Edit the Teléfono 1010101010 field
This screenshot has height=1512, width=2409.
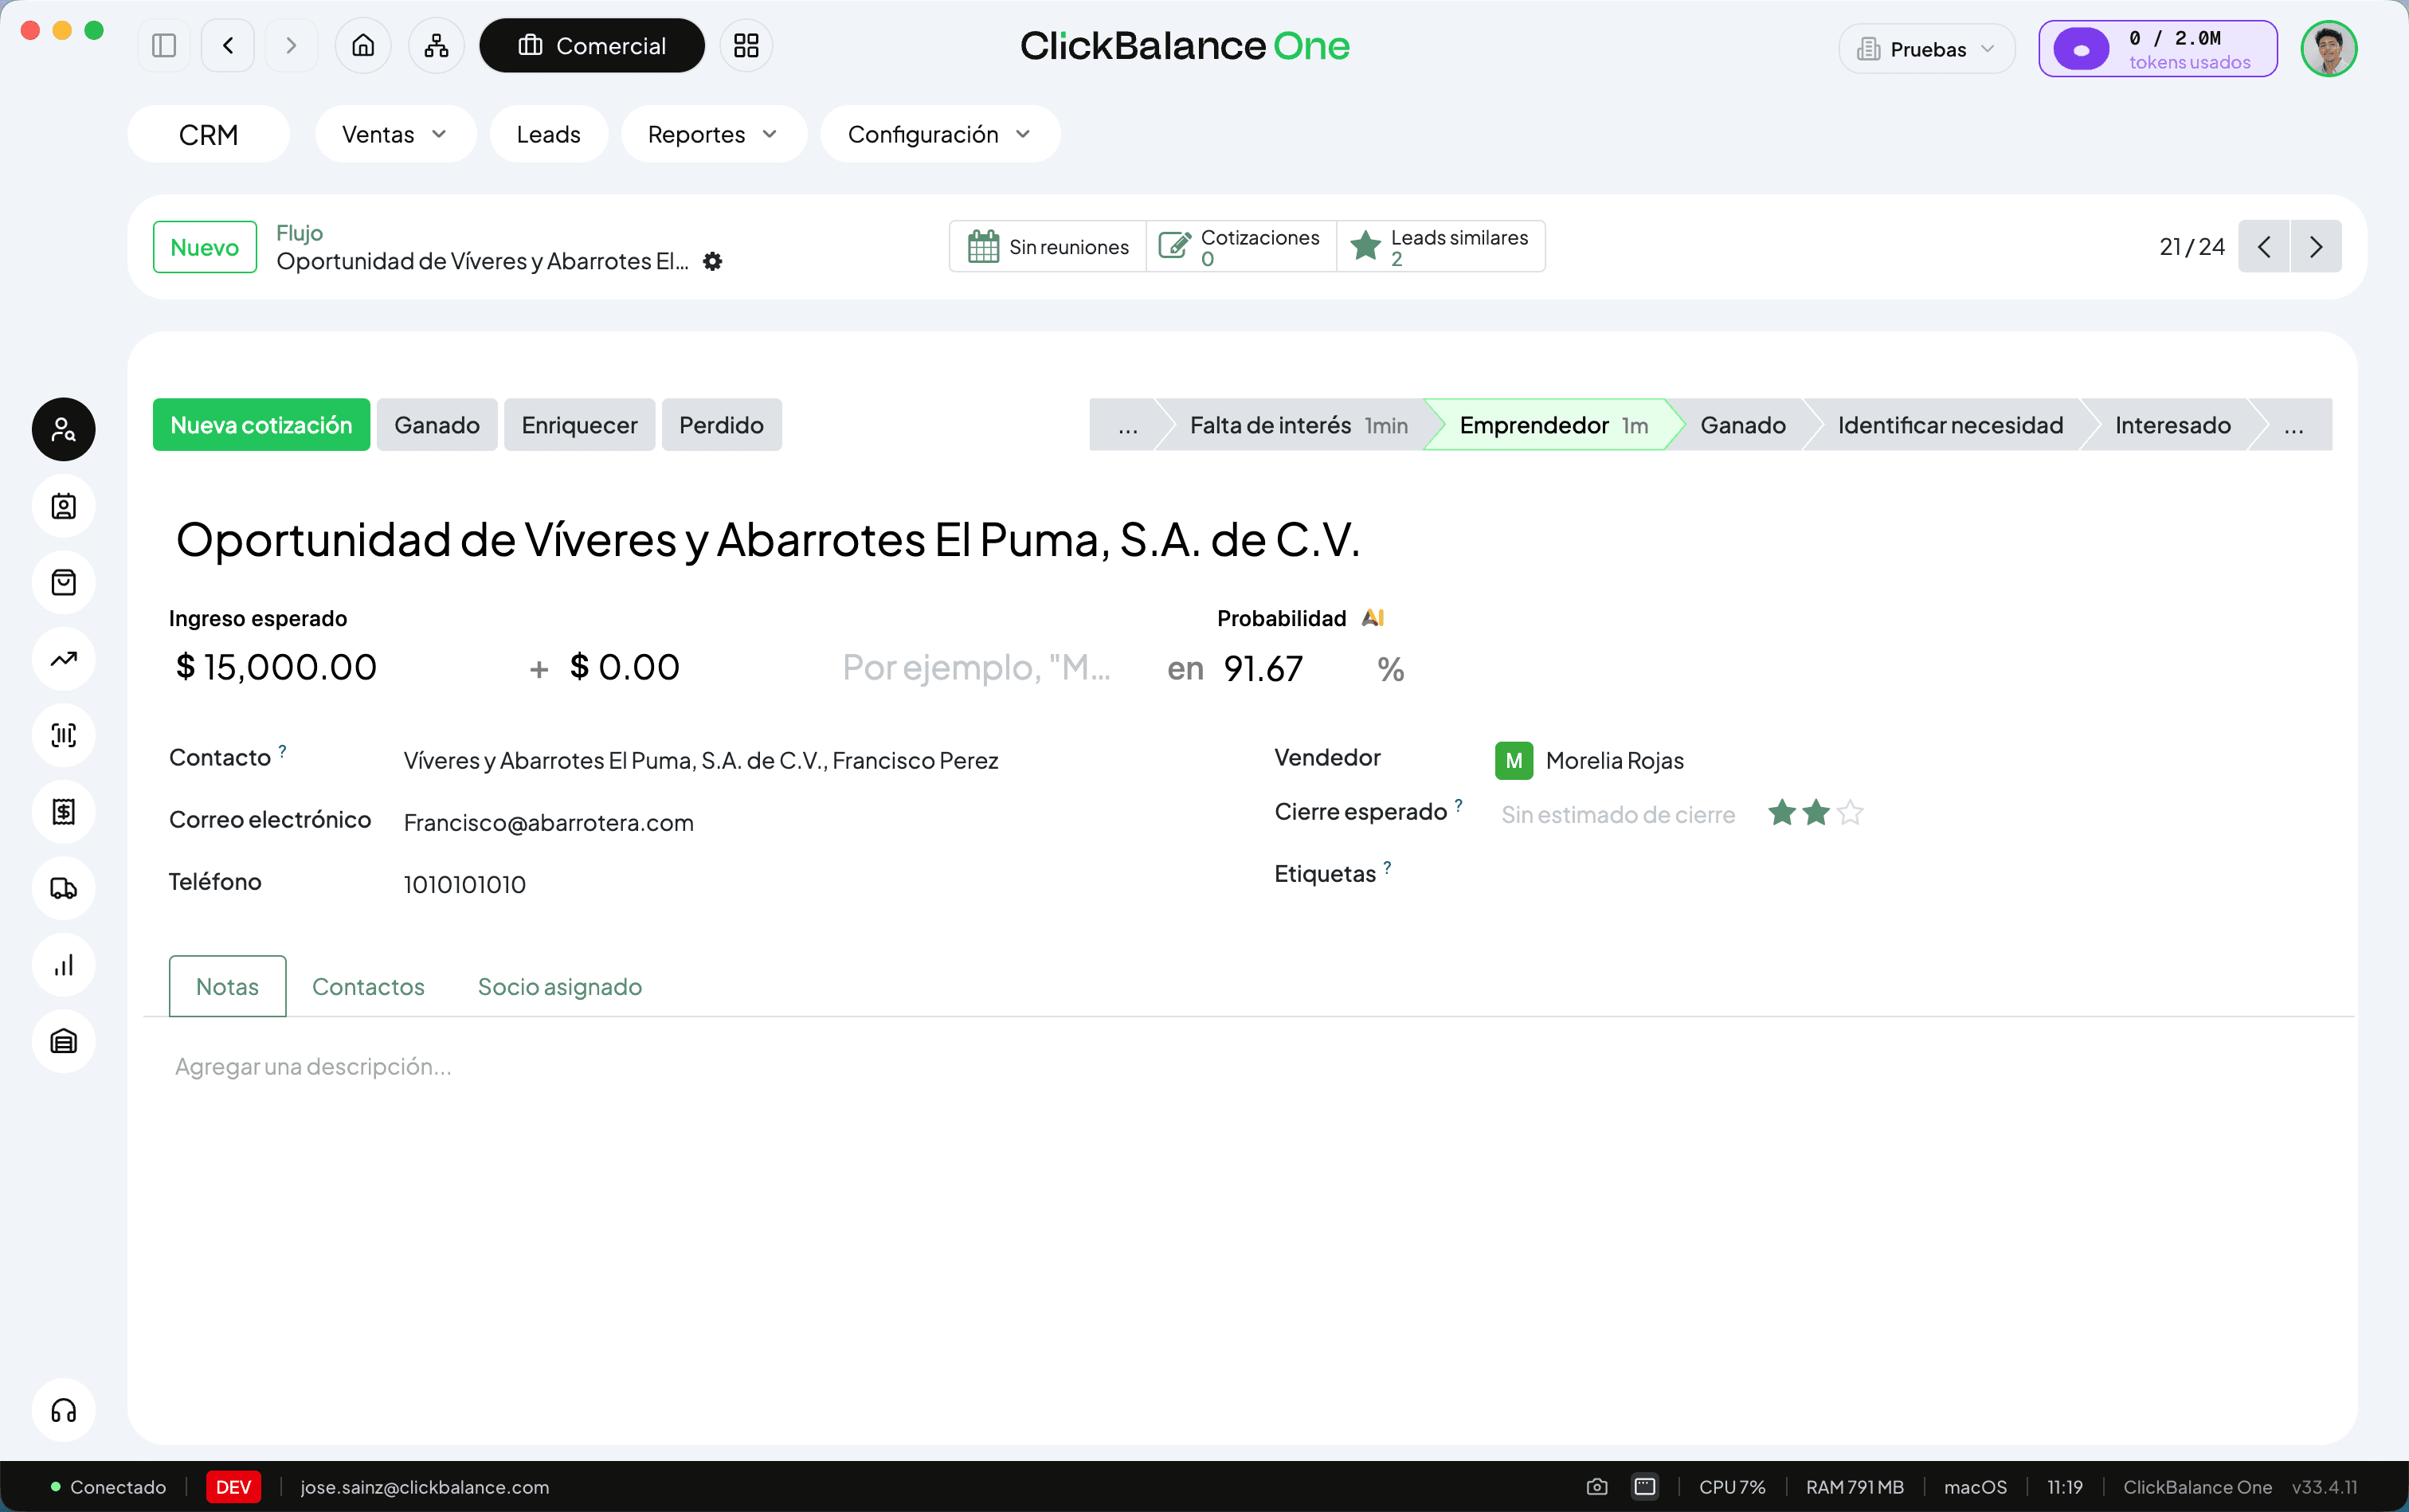pos(464,885)
